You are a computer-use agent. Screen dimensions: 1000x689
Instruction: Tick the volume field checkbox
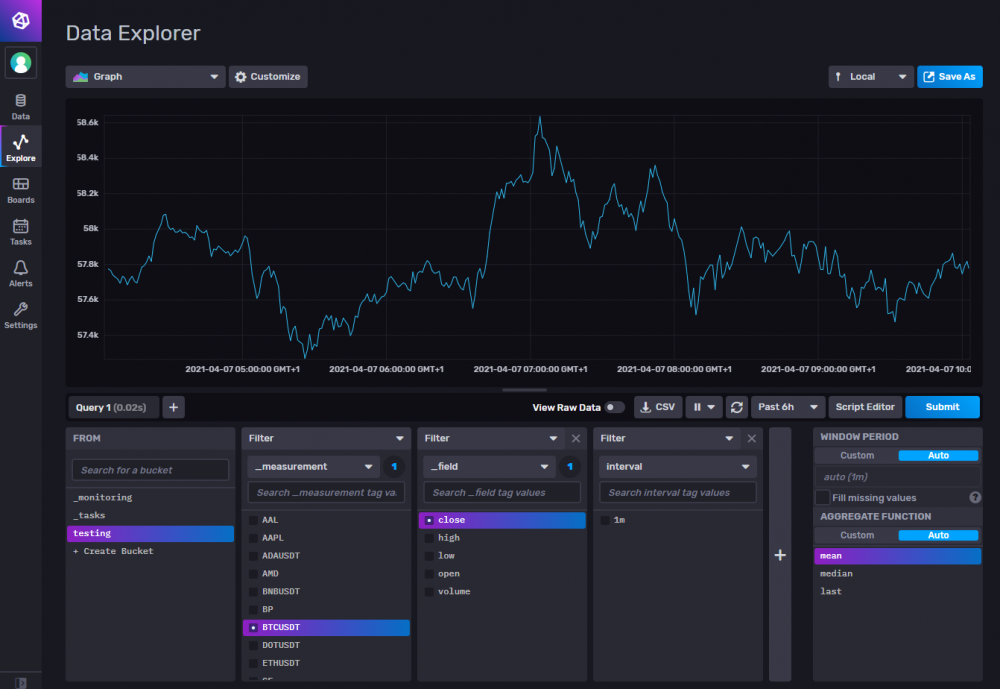429,591
